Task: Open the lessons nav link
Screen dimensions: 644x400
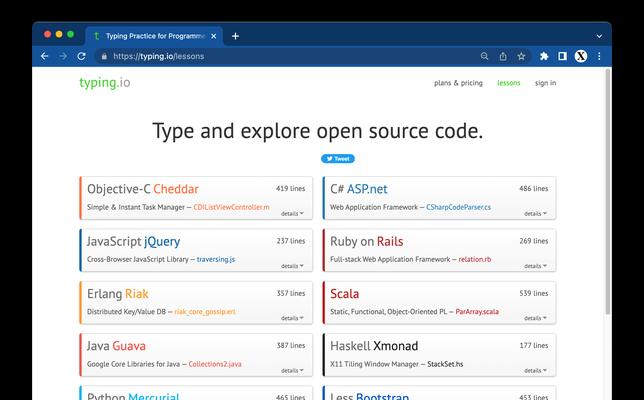Action: [x=508, y=83]
